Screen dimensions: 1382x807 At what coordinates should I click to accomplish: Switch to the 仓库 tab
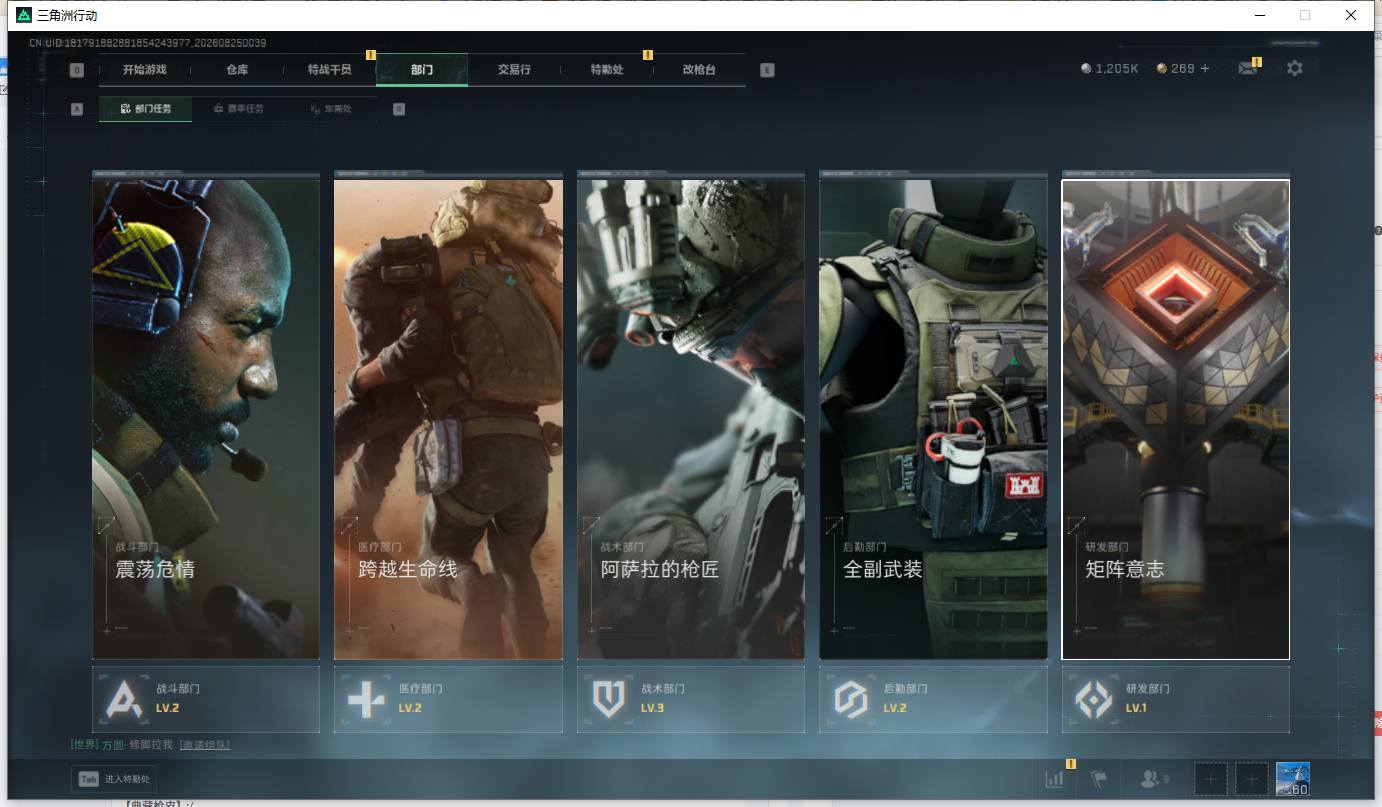point(237,70)
